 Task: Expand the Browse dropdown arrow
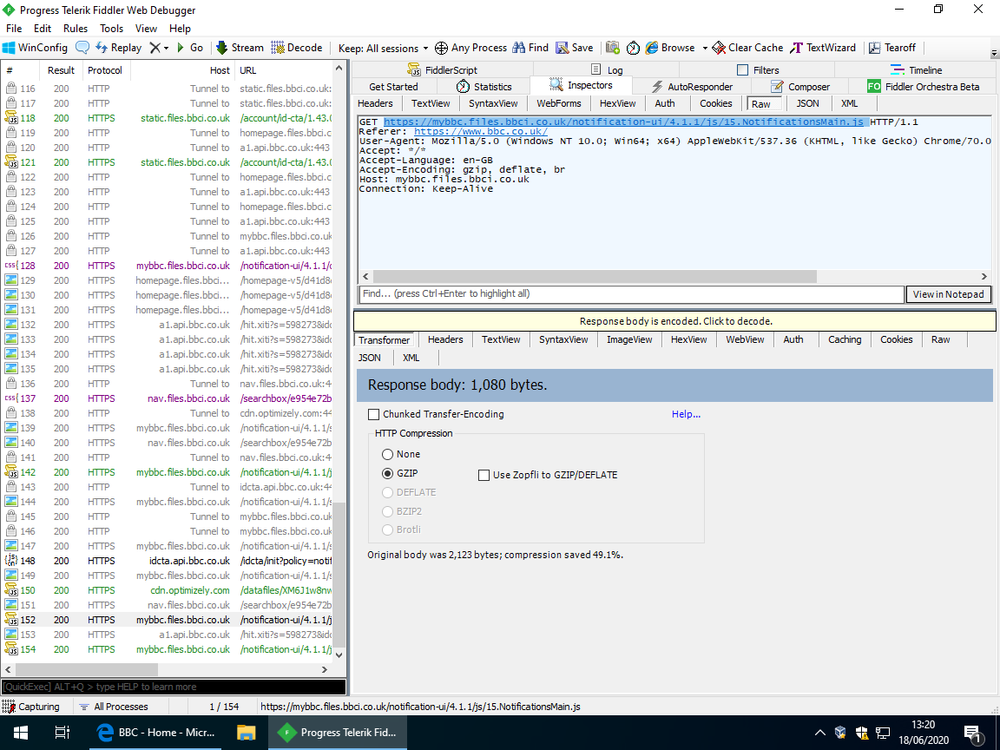pos(705,48)
